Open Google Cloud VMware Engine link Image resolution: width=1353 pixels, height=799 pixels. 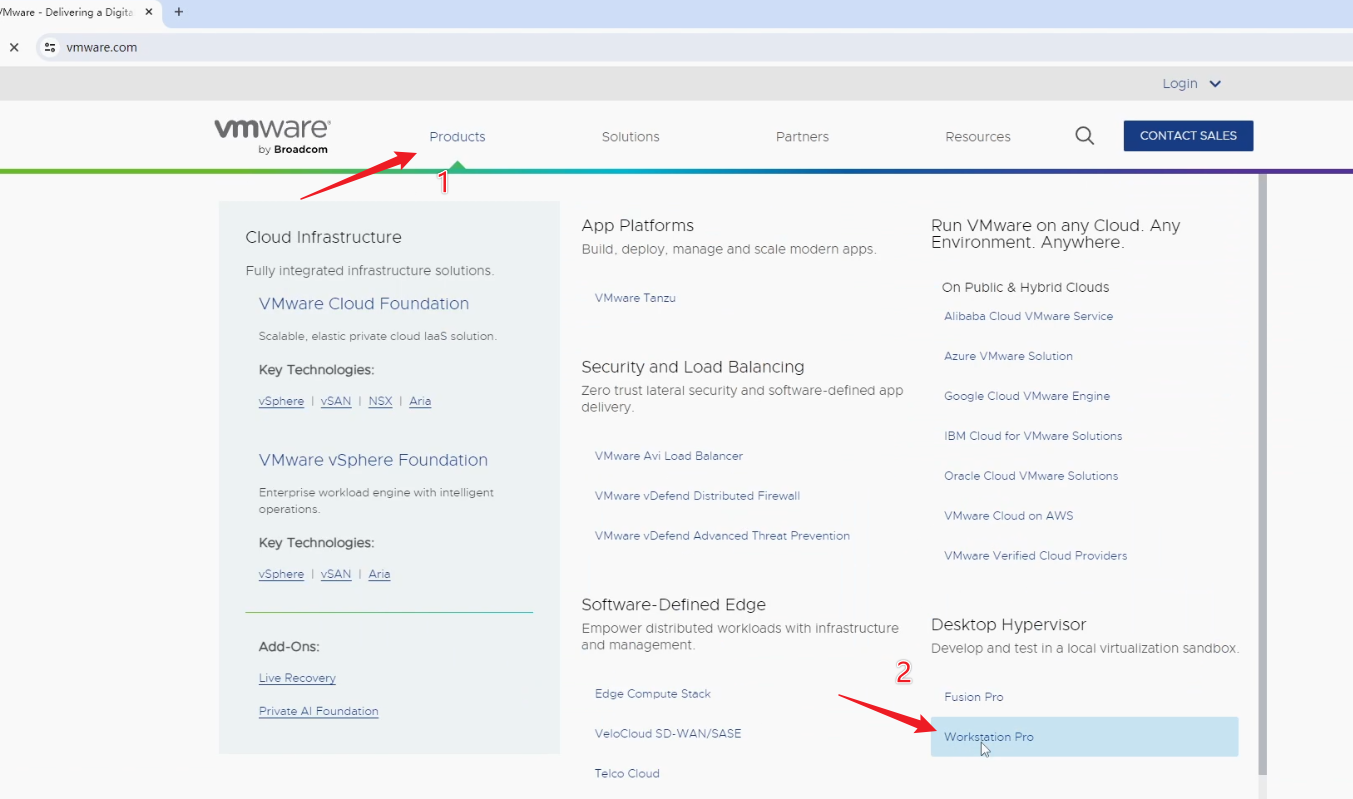[x=1027, y=396]
